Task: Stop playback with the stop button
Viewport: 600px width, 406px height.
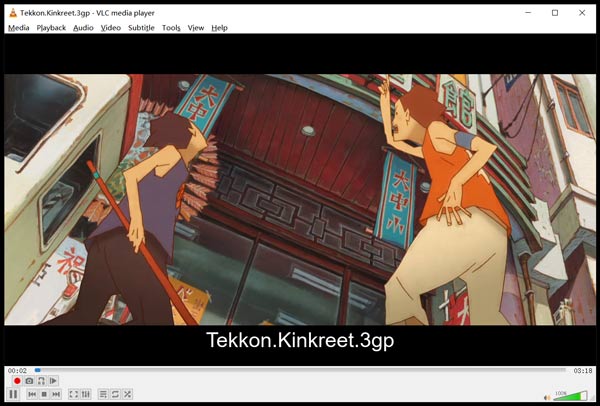Action: (x=44, y=394)
